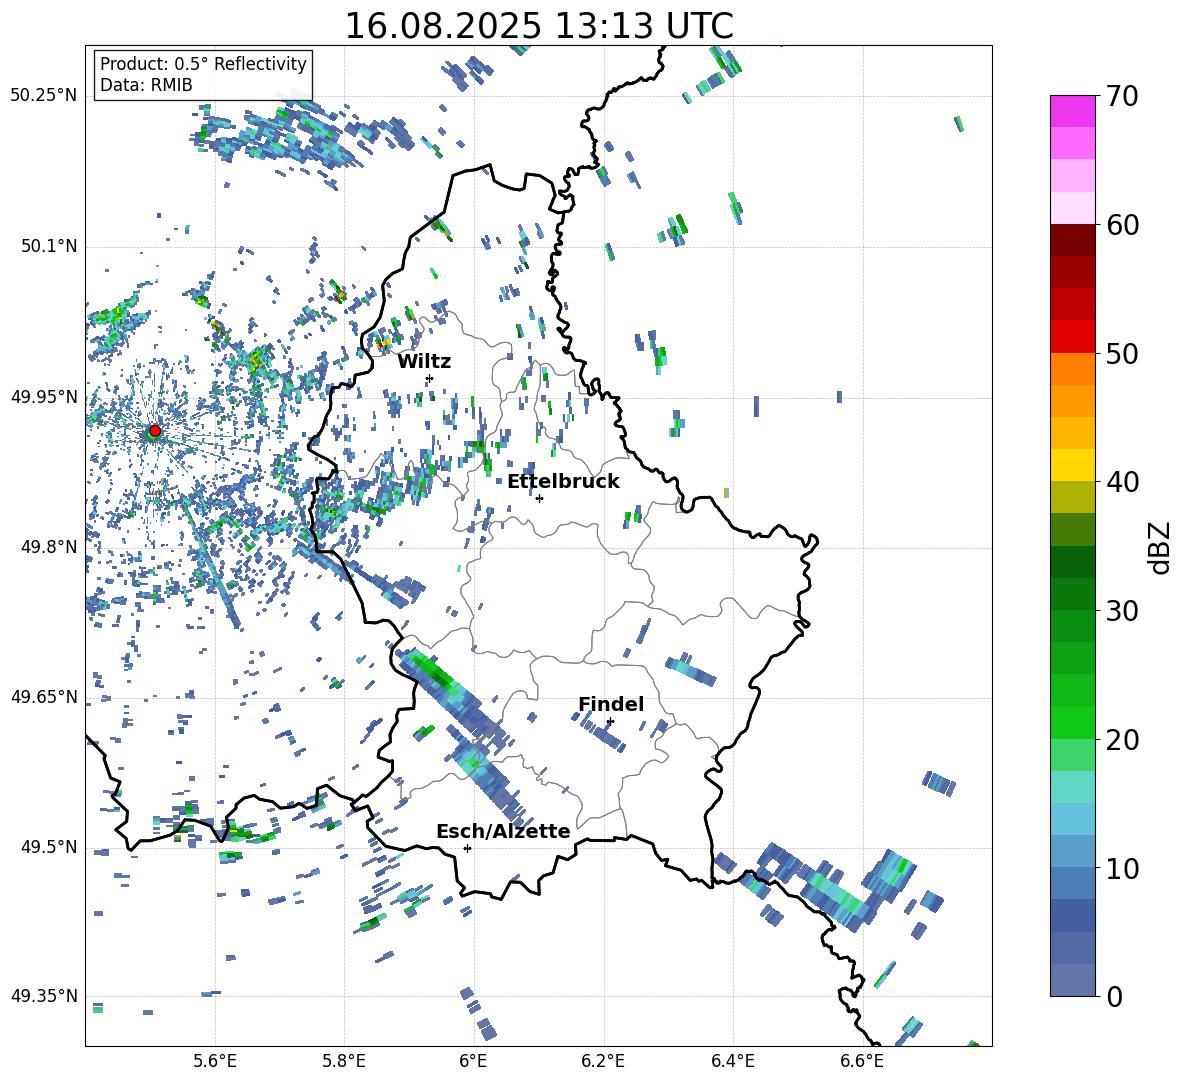1184x1081 pixels.
Task: Click the 50.1°N latitude label
Action: pos(48,247)
